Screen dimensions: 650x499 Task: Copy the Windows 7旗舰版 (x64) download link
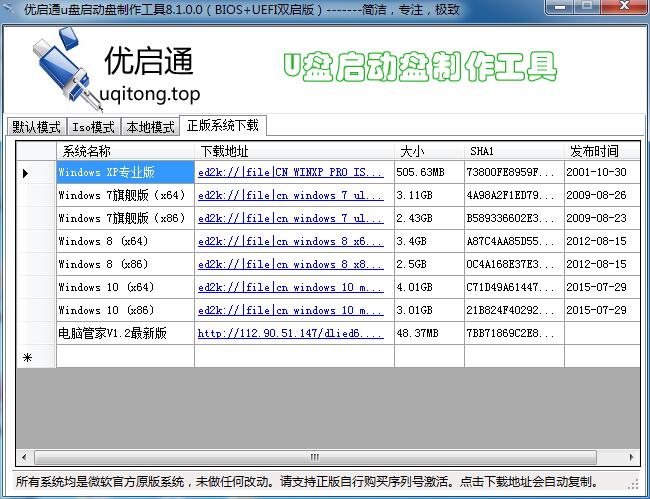pos(291,196)
